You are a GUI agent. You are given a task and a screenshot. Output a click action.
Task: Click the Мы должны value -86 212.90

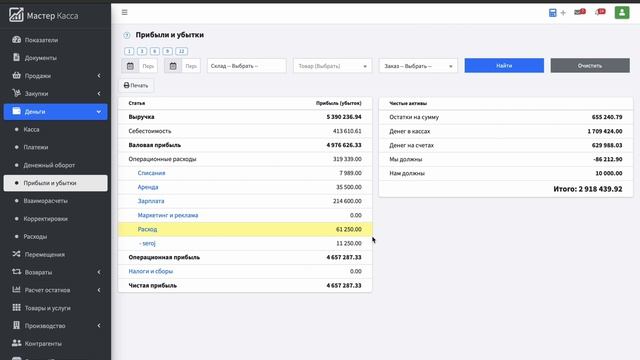point(608,159)
